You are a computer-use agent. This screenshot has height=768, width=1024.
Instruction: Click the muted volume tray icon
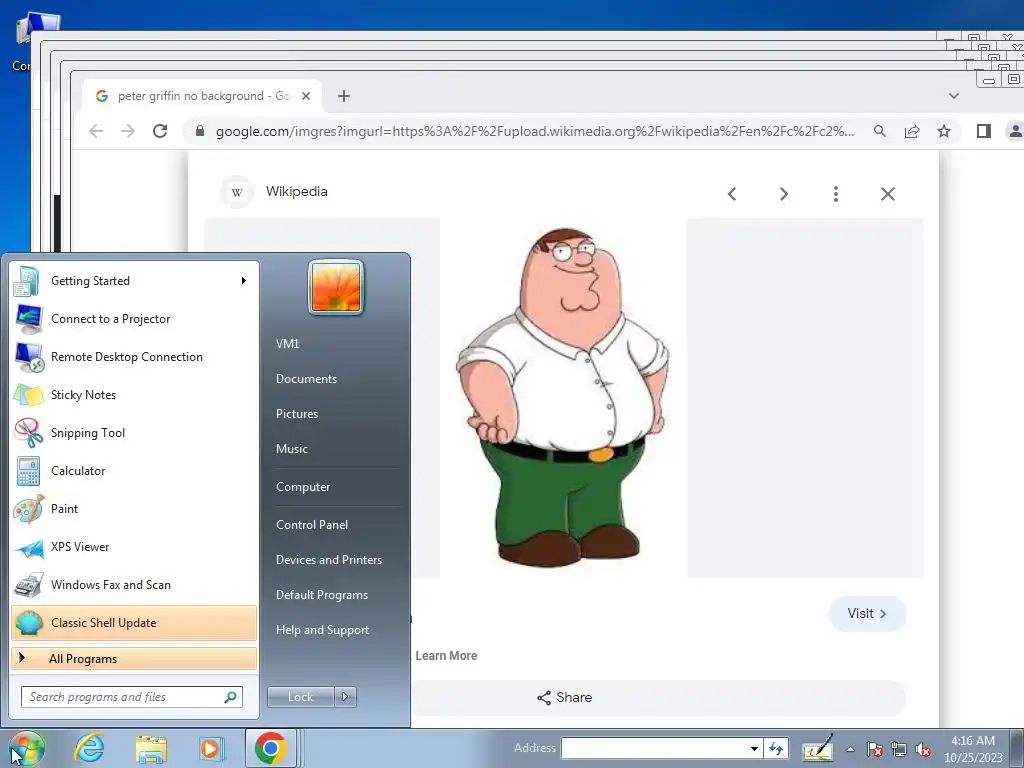pyautogui.click(x=923, y=749)
